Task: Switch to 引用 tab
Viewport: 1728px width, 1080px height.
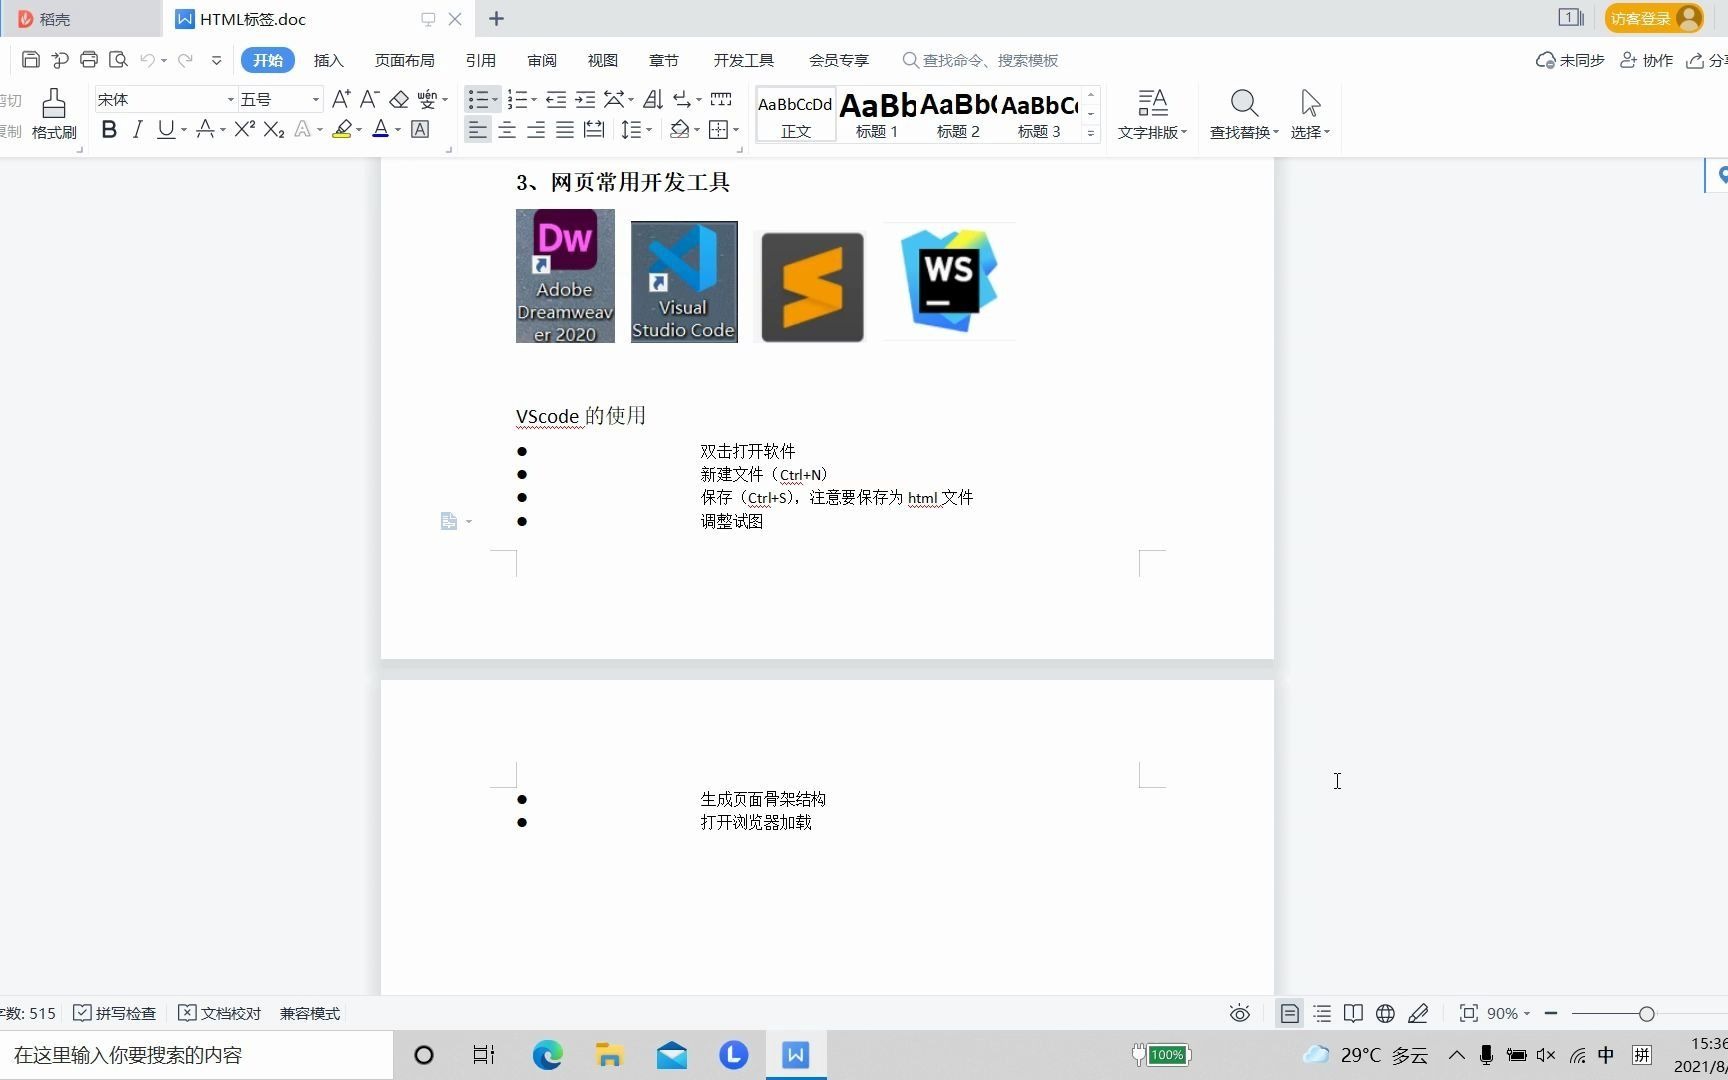Action: click(x=480, y=60)
